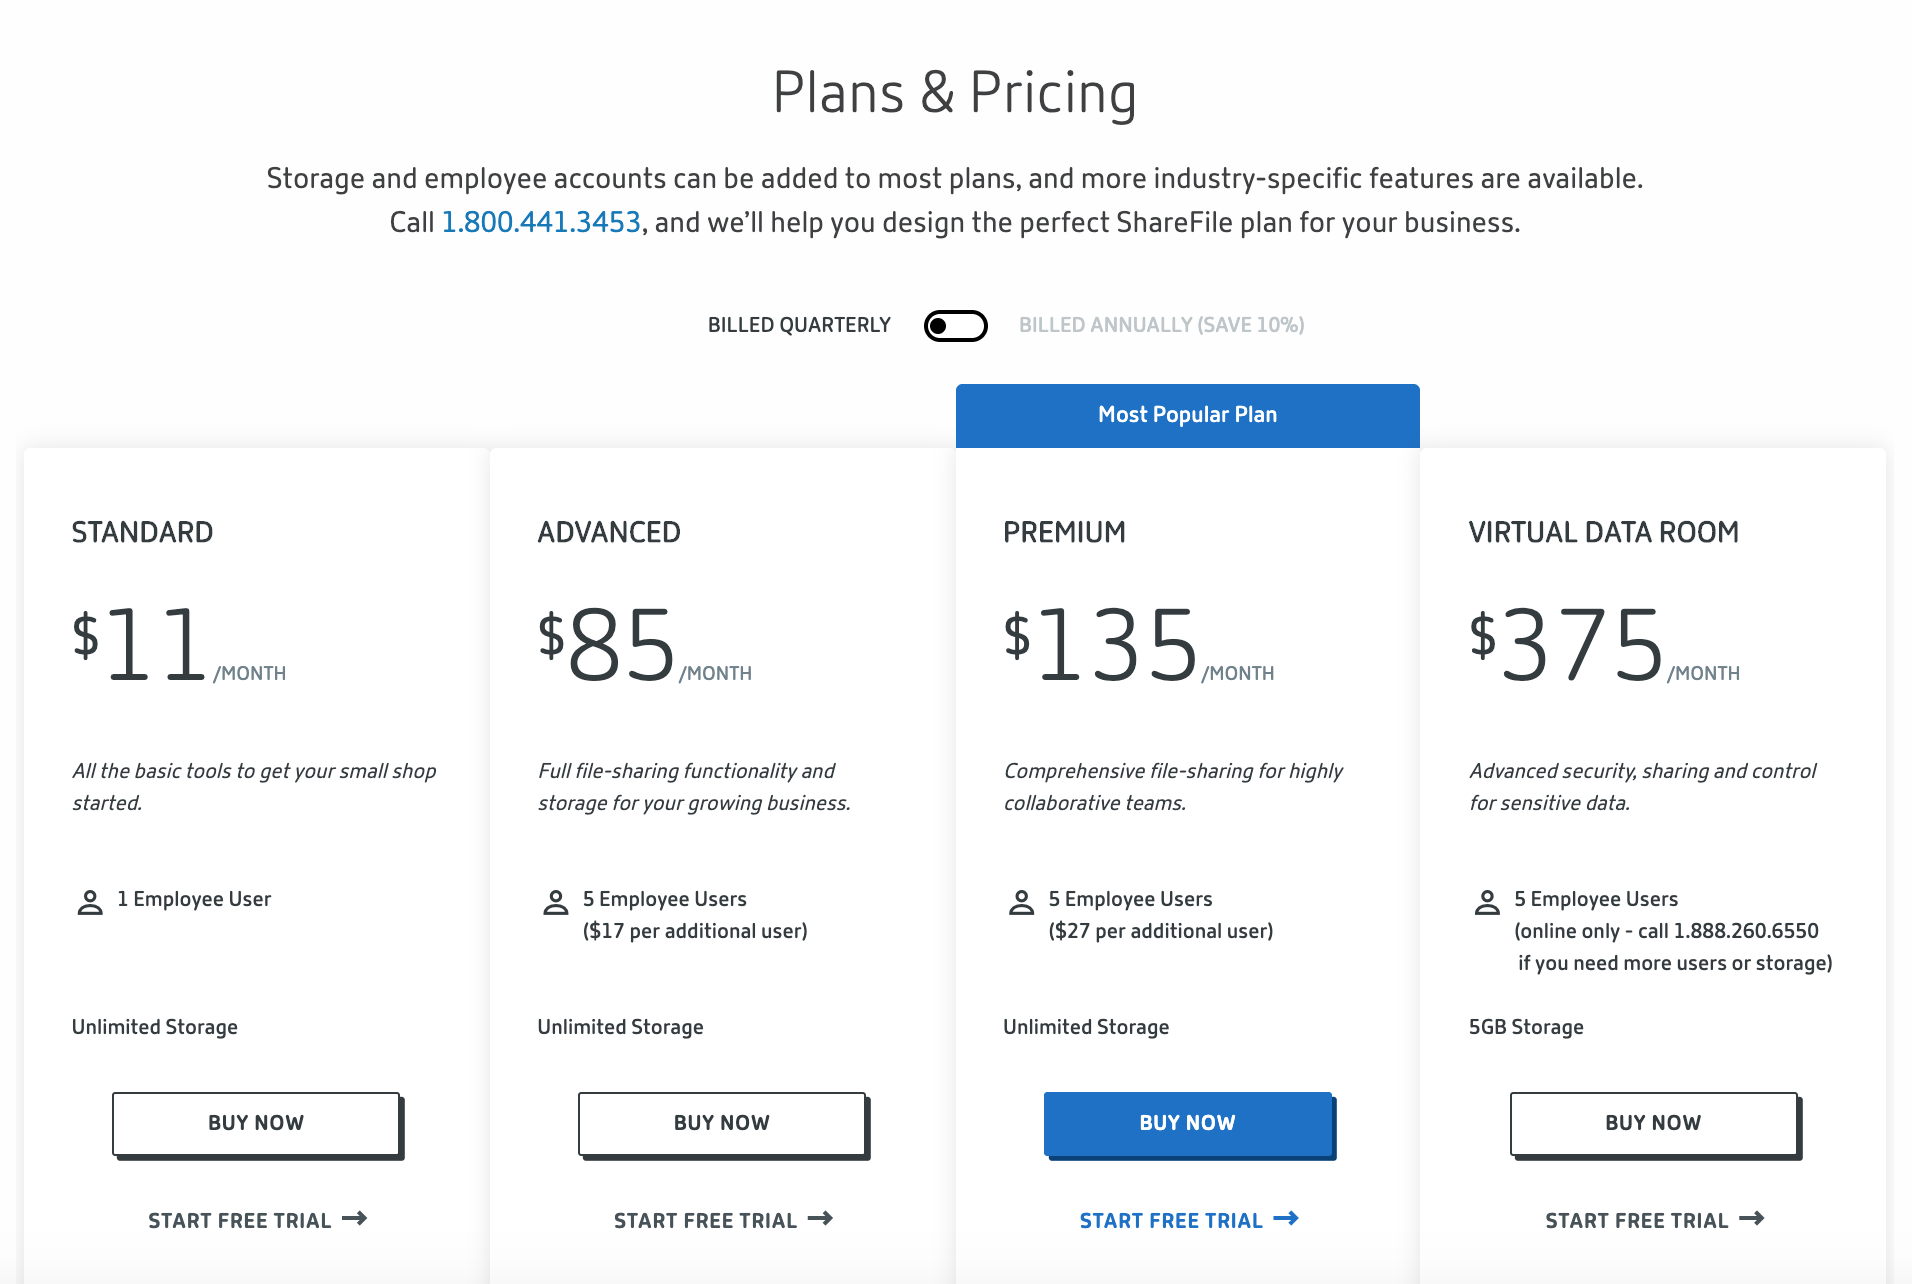Click the Advanced free trial arrow icon

(821, 1219)
